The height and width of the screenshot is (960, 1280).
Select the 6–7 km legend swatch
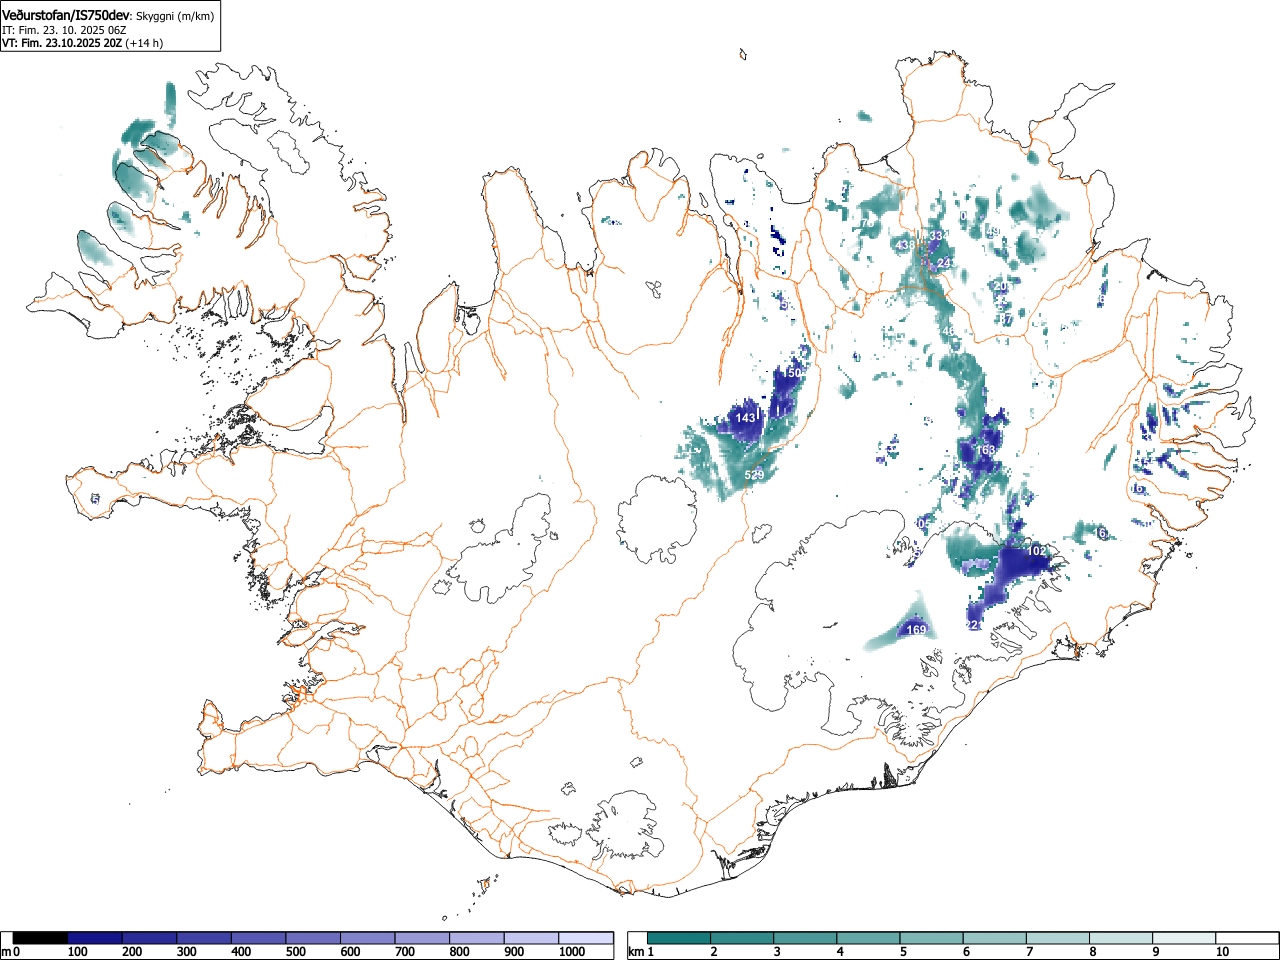(995, 938)
